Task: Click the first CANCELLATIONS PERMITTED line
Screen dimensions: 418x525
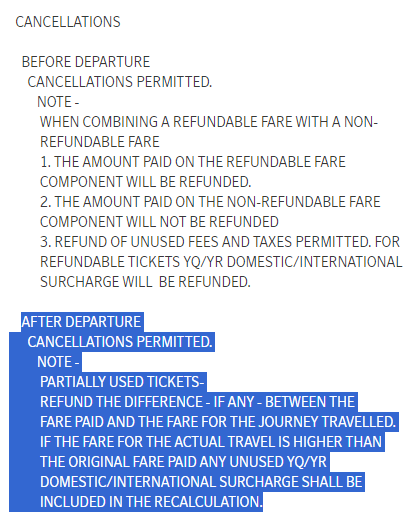Action: (120, 82)
